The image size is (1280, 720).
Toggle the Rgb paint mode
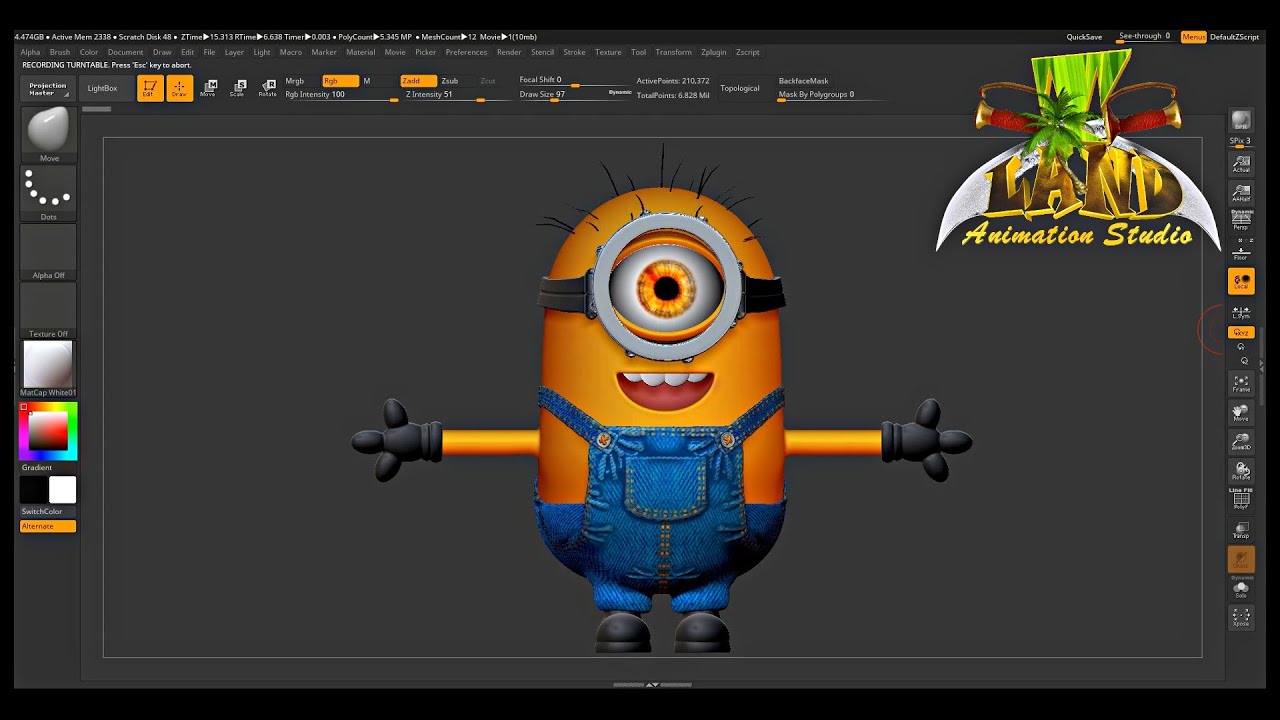(x=340, y=81)
